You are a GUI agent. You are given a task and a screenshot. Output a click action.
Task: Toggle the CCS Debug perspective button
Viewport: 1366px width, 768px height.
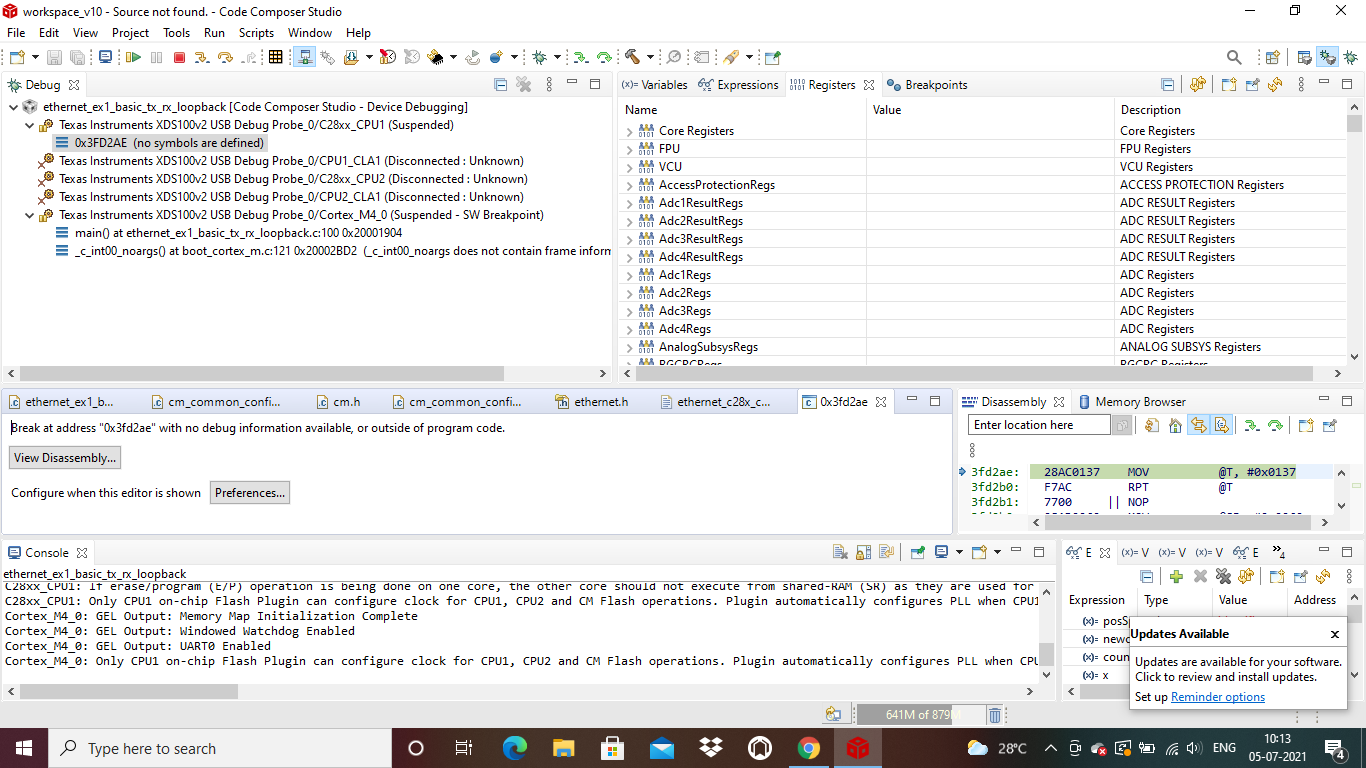pyautogui.click(x=1328, y=58)
